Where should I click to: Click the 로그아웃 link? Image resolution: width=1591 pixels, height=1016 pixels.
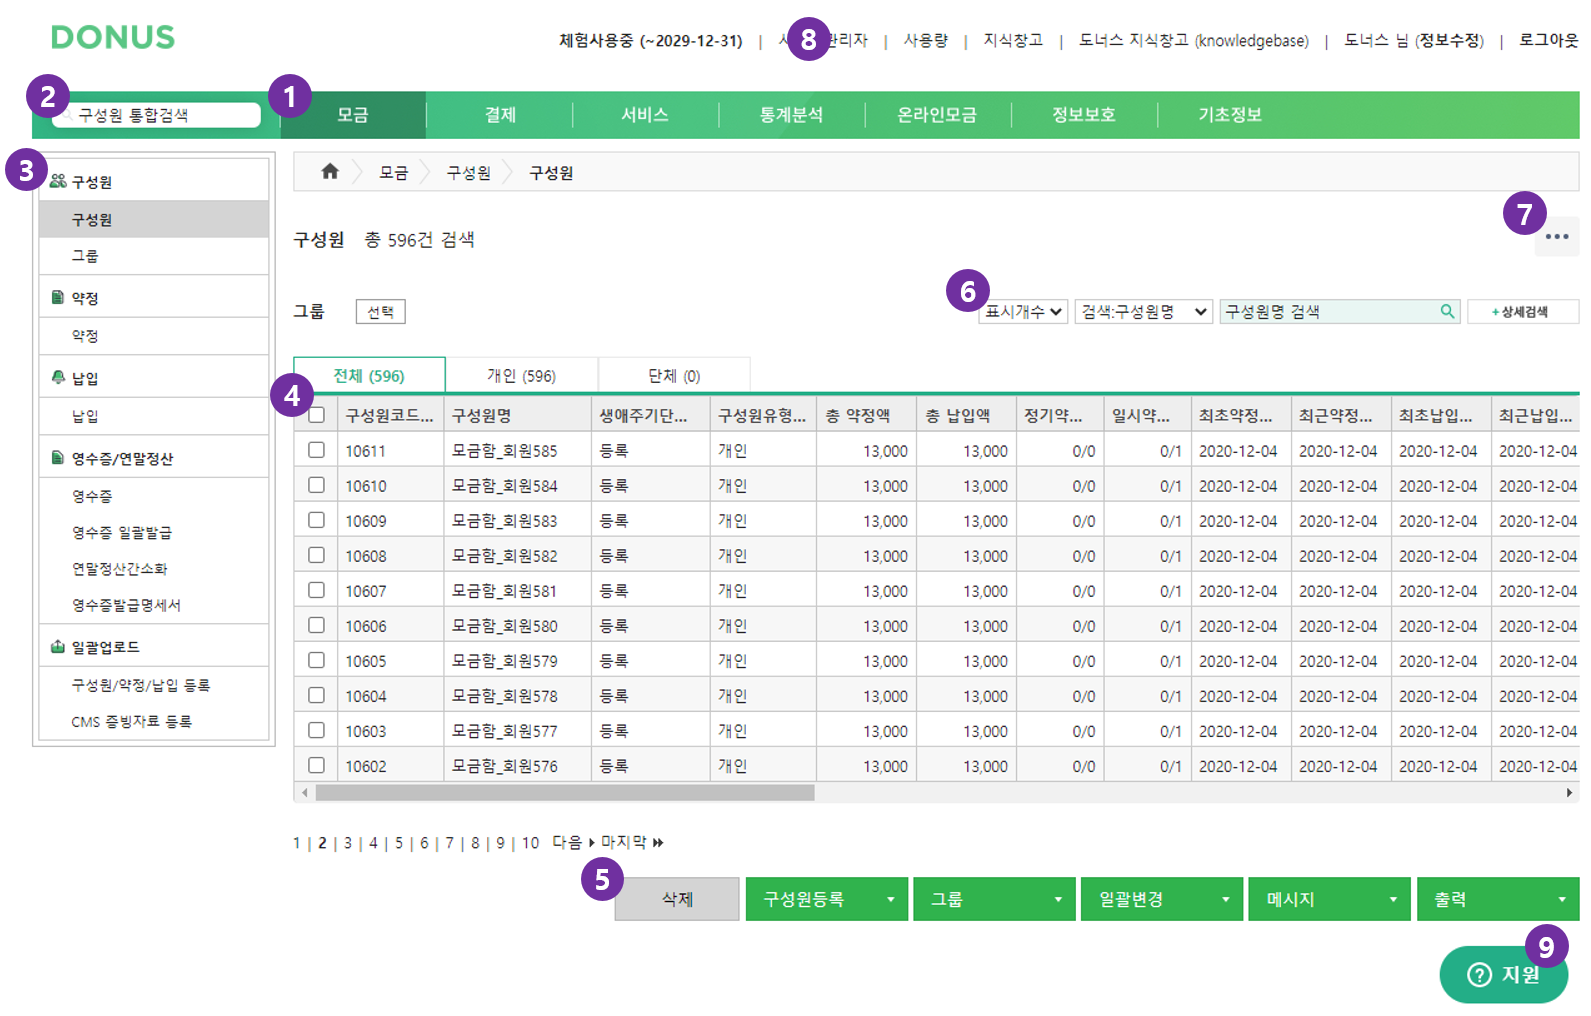(1548, 40)
